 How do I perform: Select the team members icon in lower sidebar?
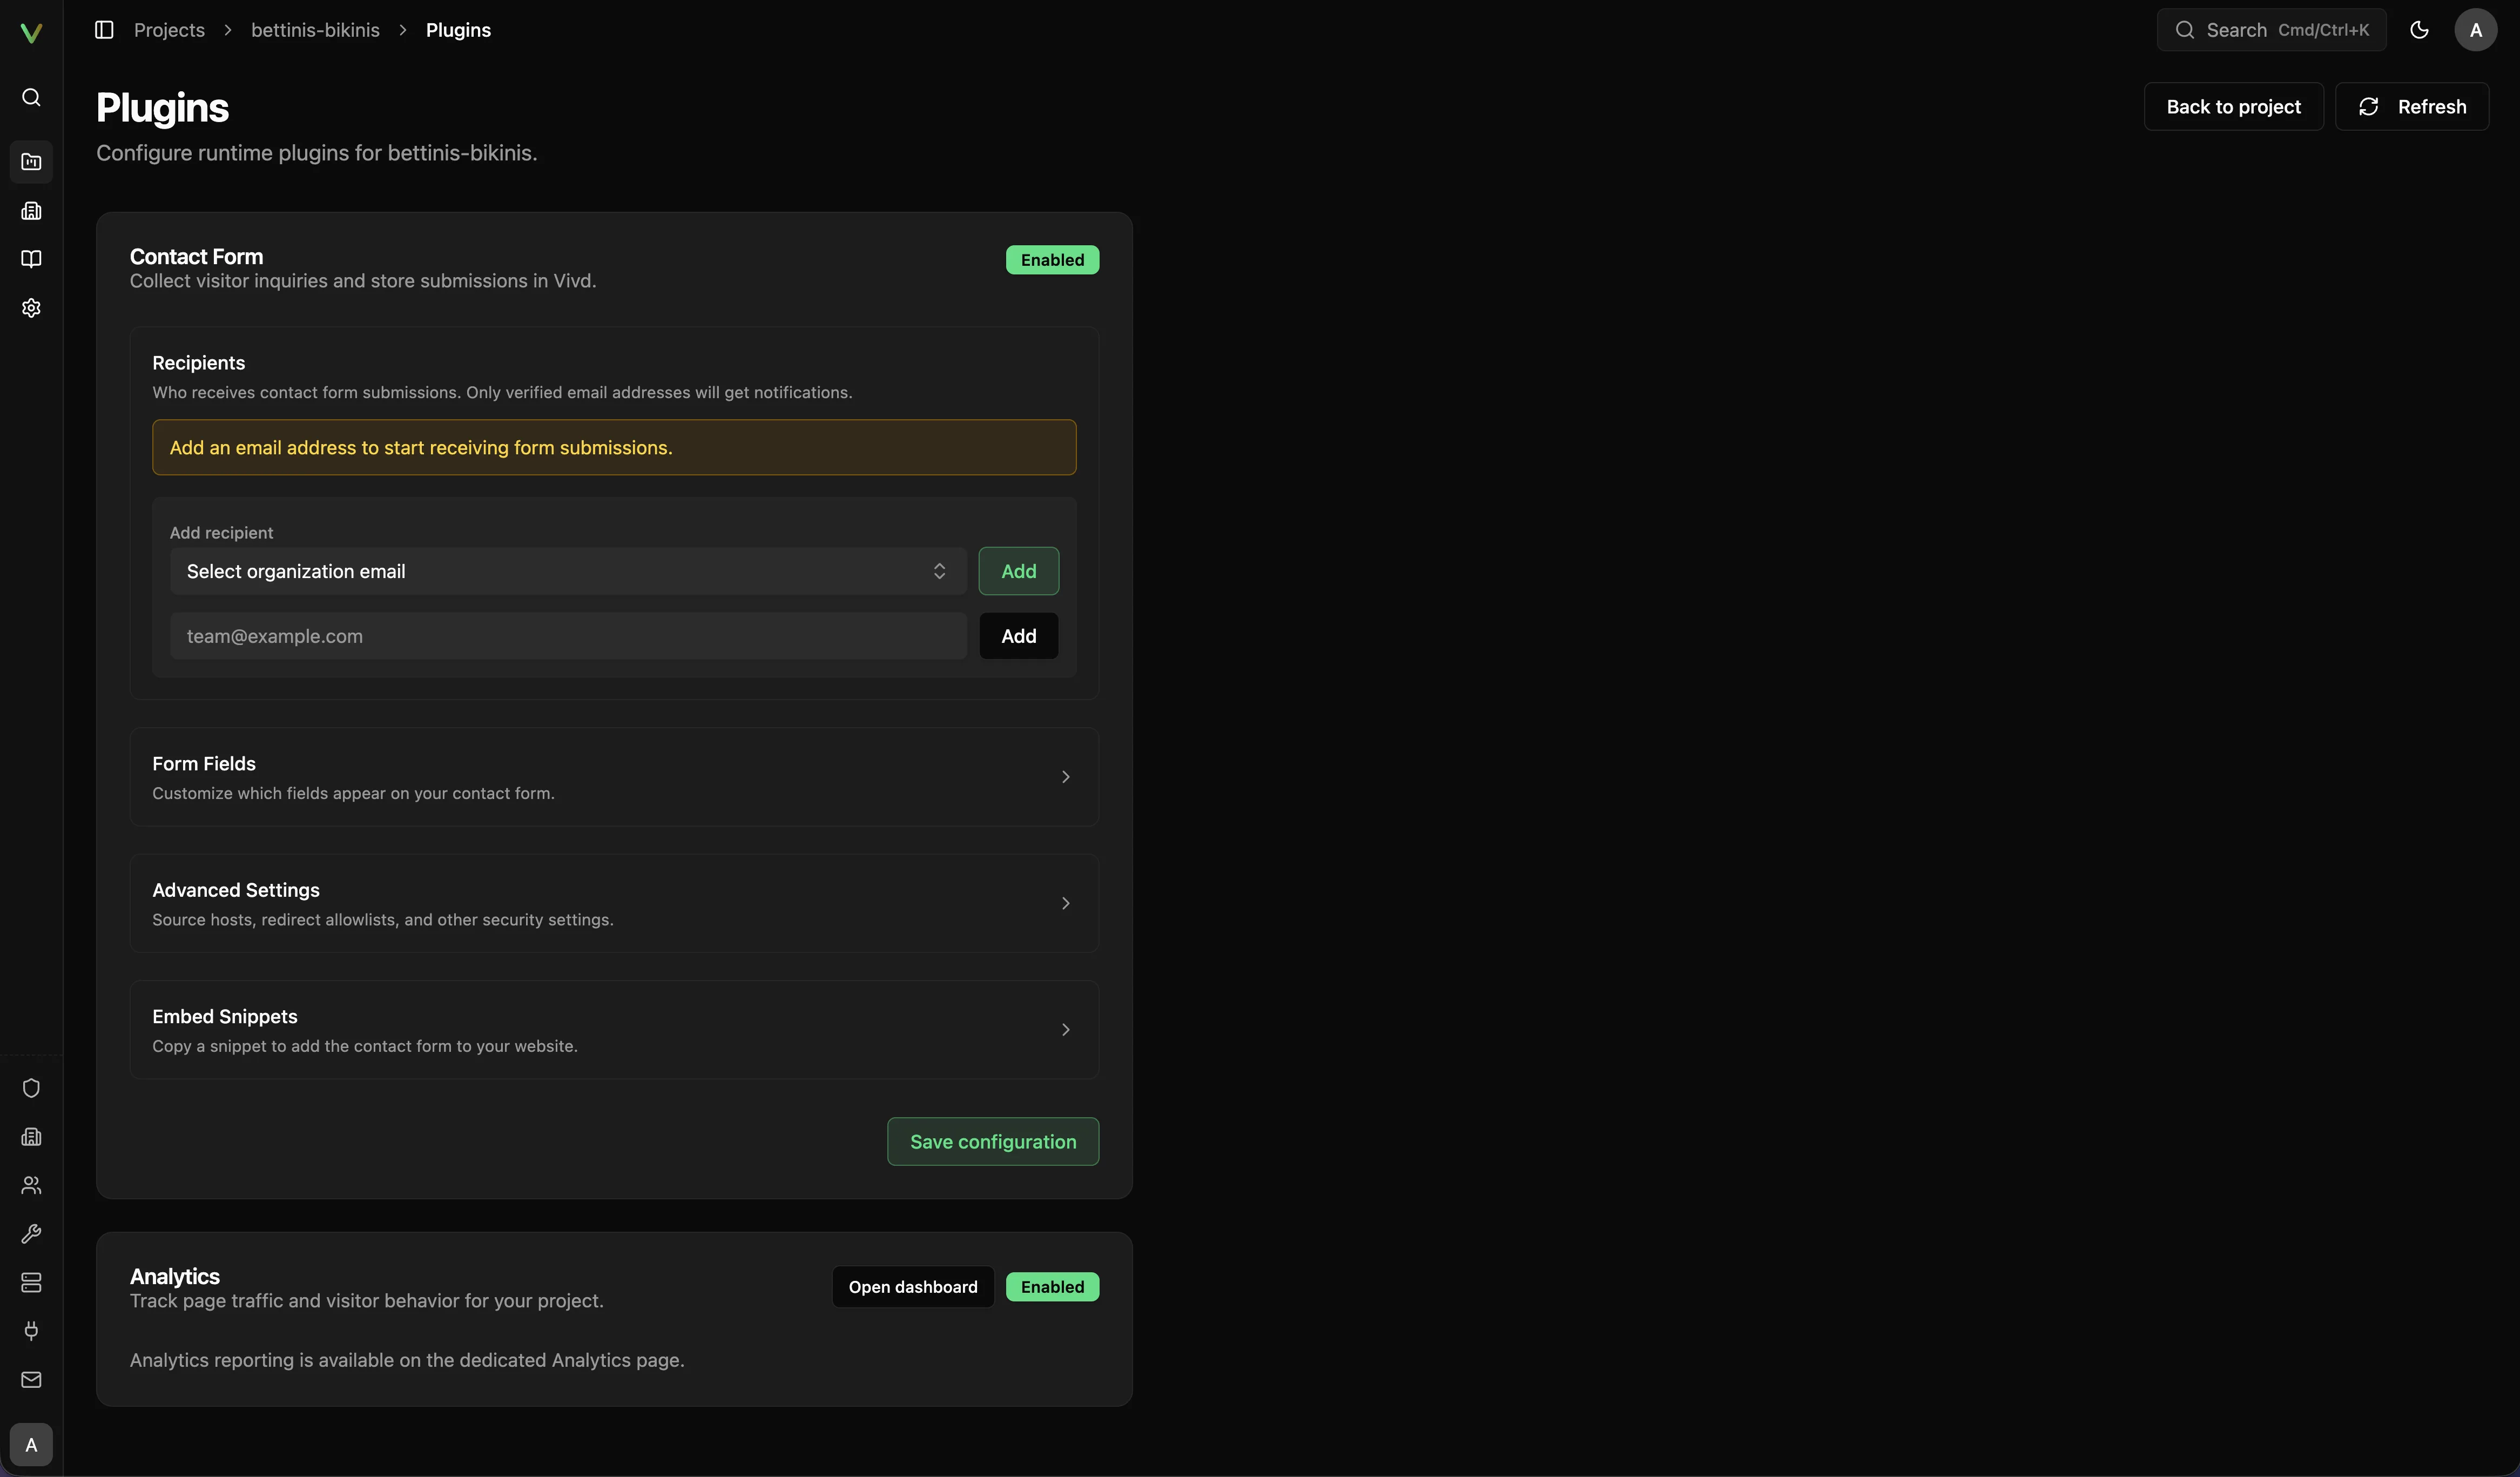coord(31,1186)
